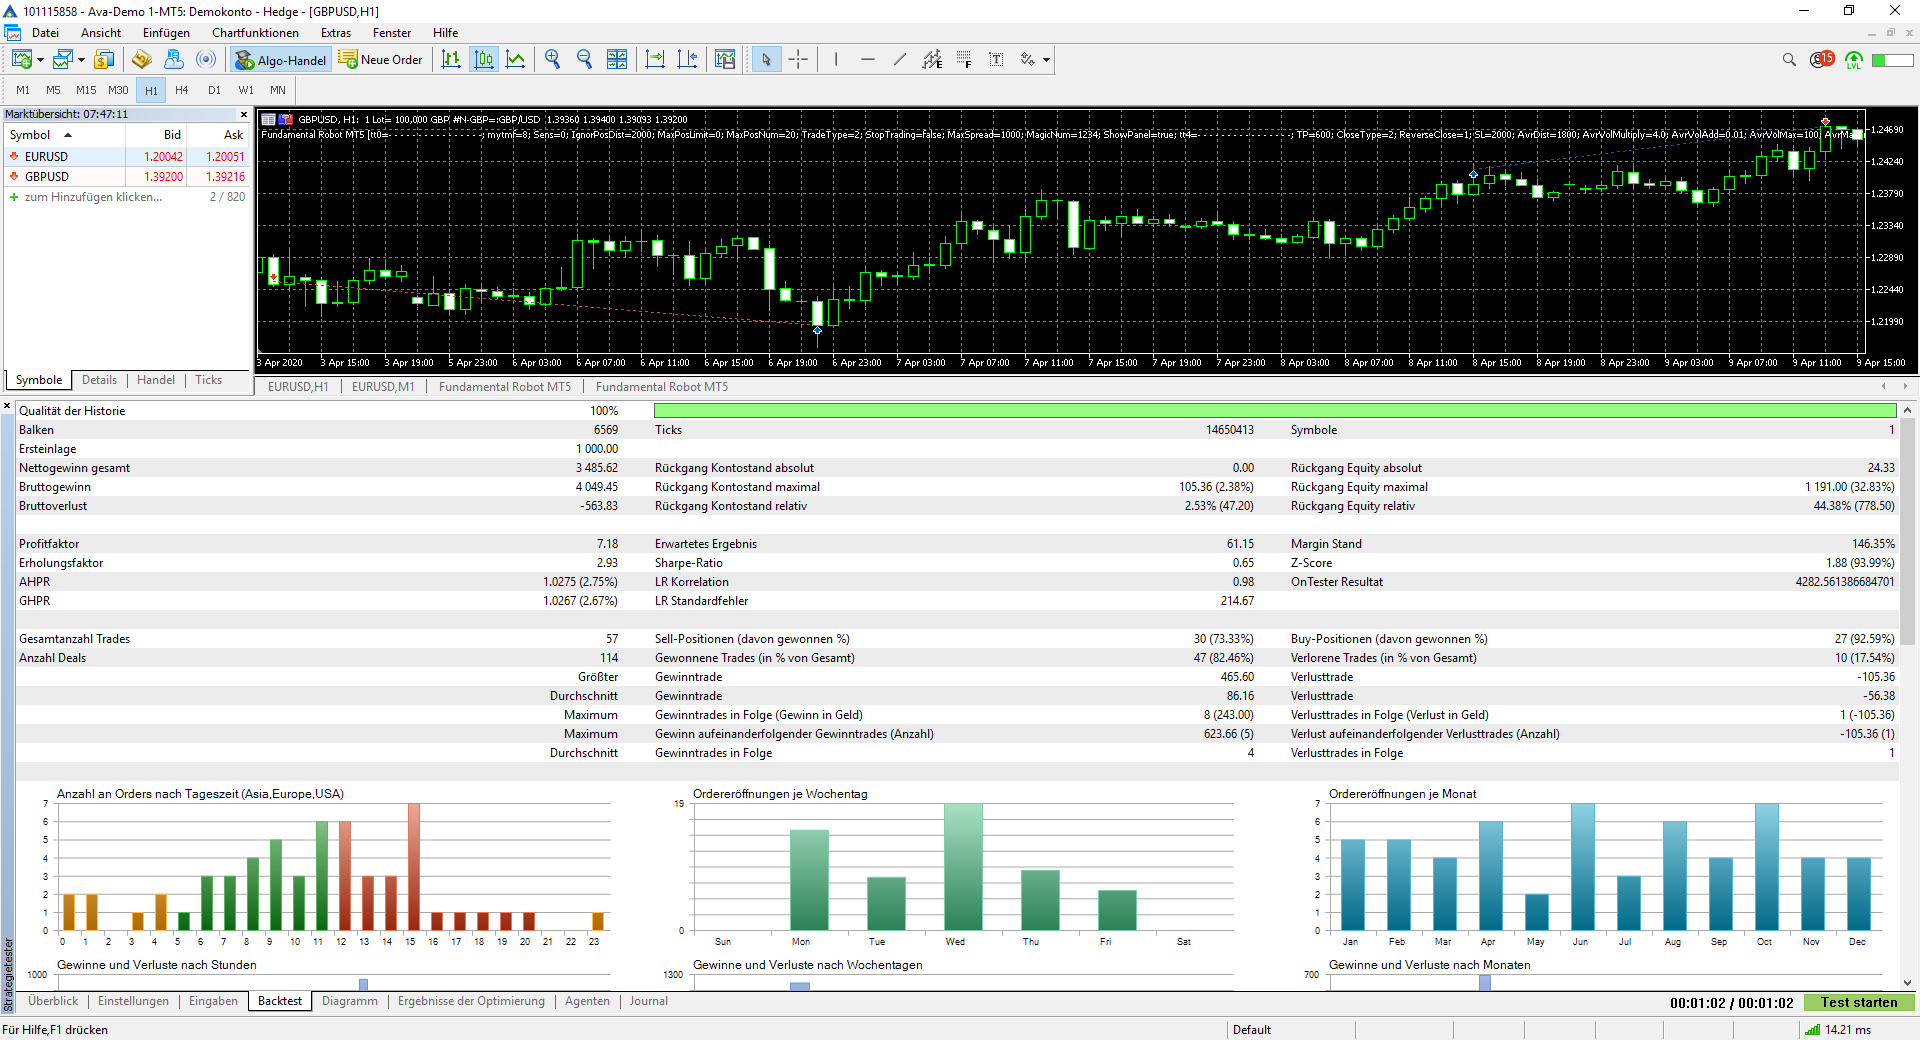Viewport: 1920px width, 1040px height.
Task: Click the Neue Order button
Action: pyautogui.click(x=381, y=60)
